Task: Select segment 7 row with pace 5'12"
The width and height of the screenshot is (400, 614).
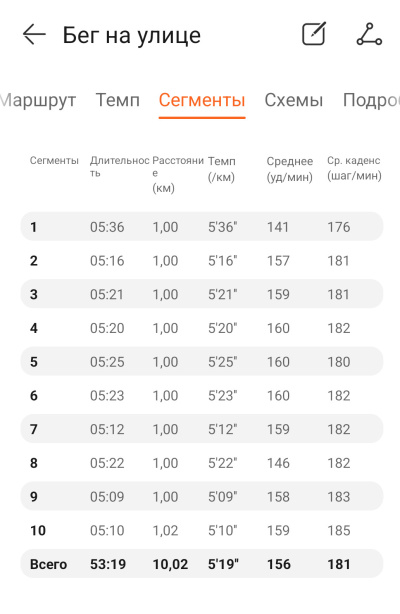Action: (x=202, y=429)
